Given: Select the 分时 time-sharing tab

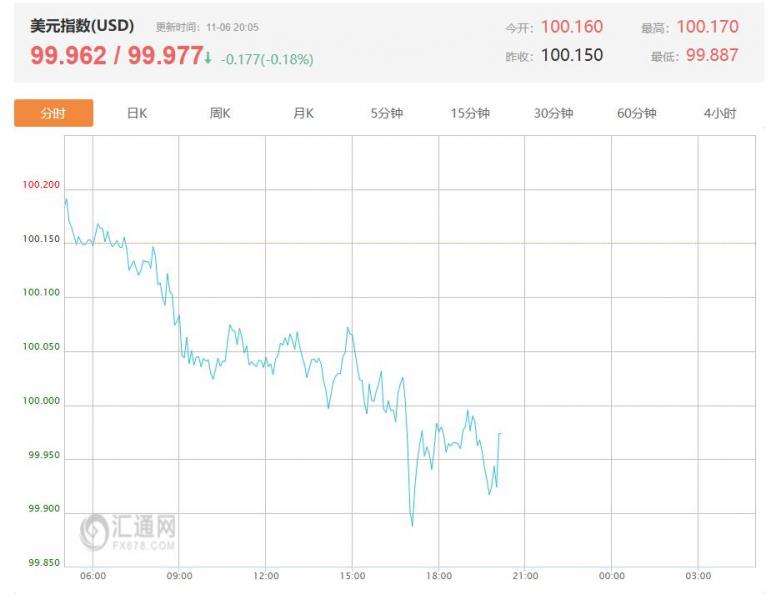Looking at the screenshot, I should pos(53,113).
